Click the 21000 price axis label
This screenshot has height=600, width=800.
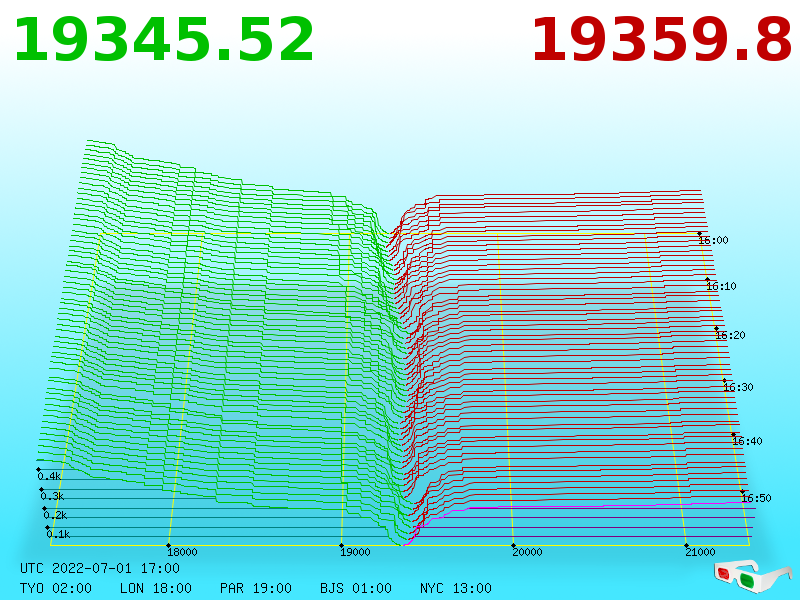[x=700, y=552]
